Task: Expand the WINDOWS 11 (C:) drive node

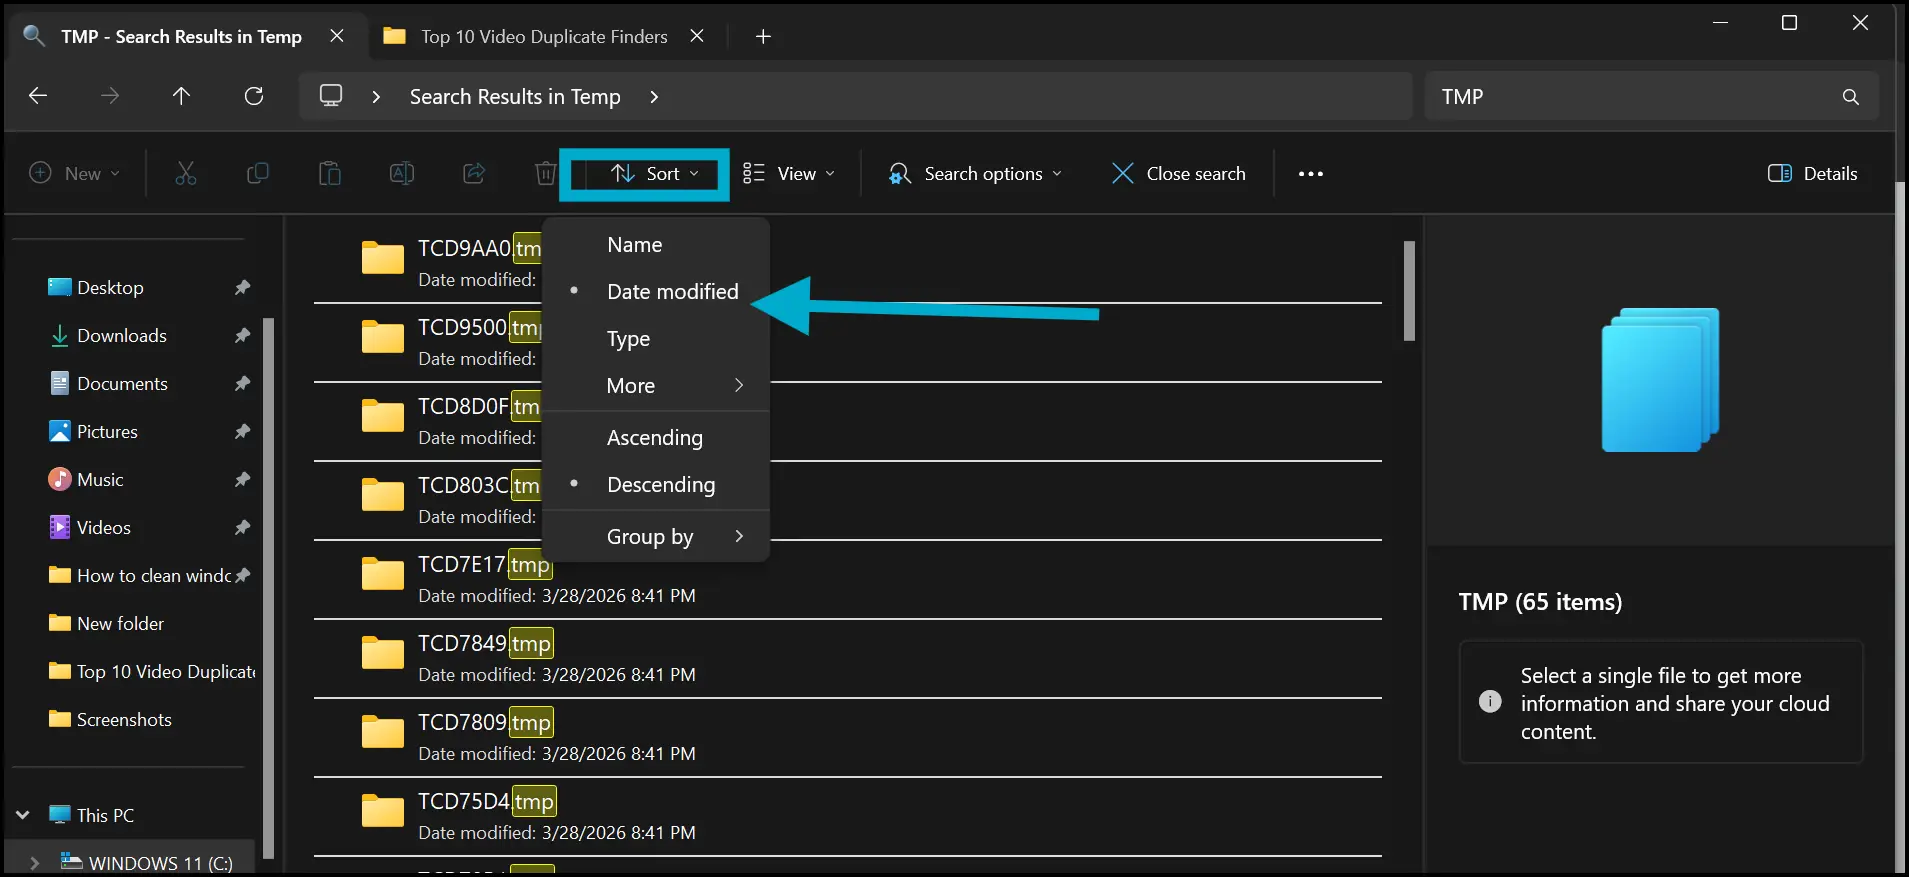Action: tap(35, 863)
